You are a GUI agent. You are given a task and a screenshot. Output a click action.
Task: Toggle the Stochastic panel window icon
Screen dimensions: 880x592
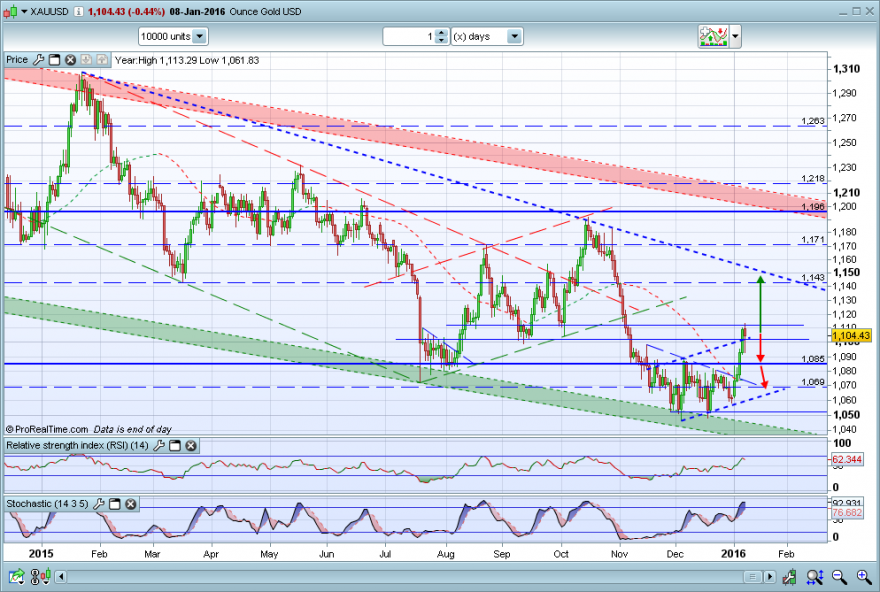[114, 504]
